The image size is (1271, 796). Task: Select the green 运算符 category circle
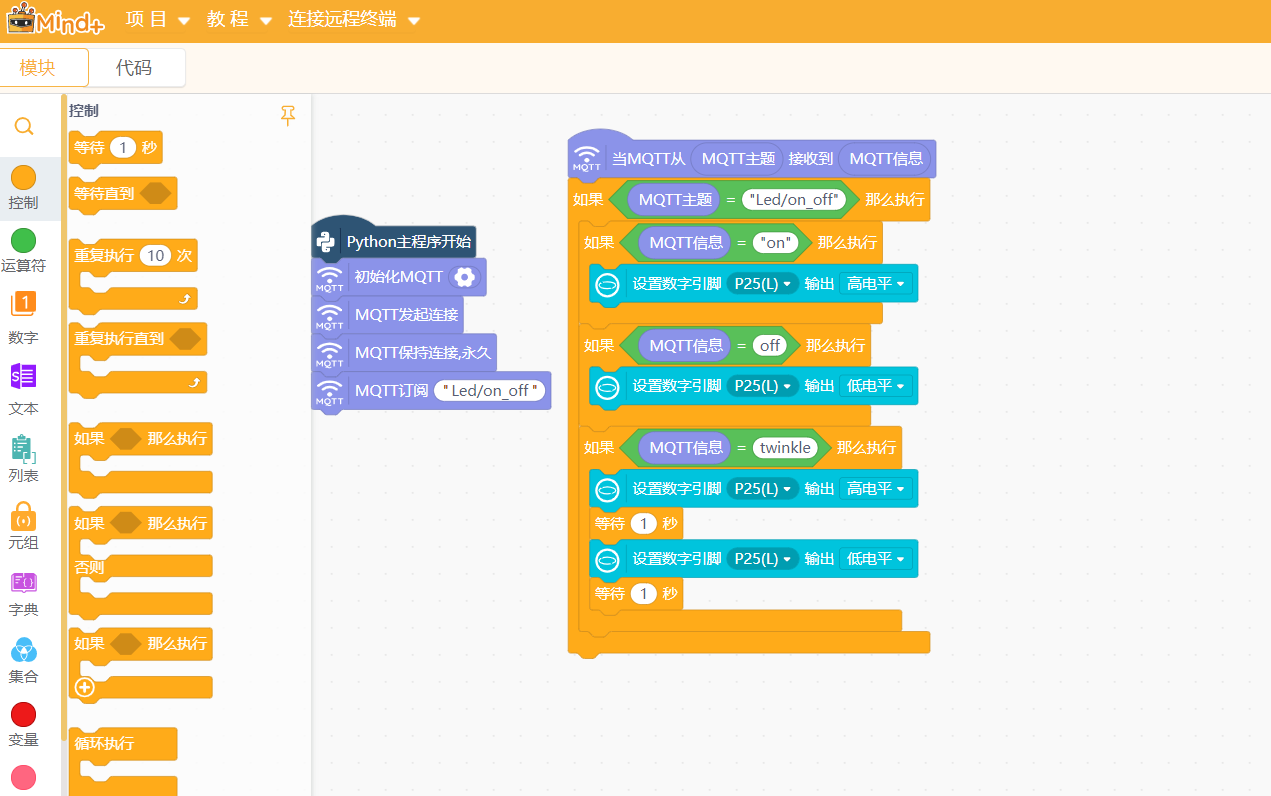tap(23, 240)
